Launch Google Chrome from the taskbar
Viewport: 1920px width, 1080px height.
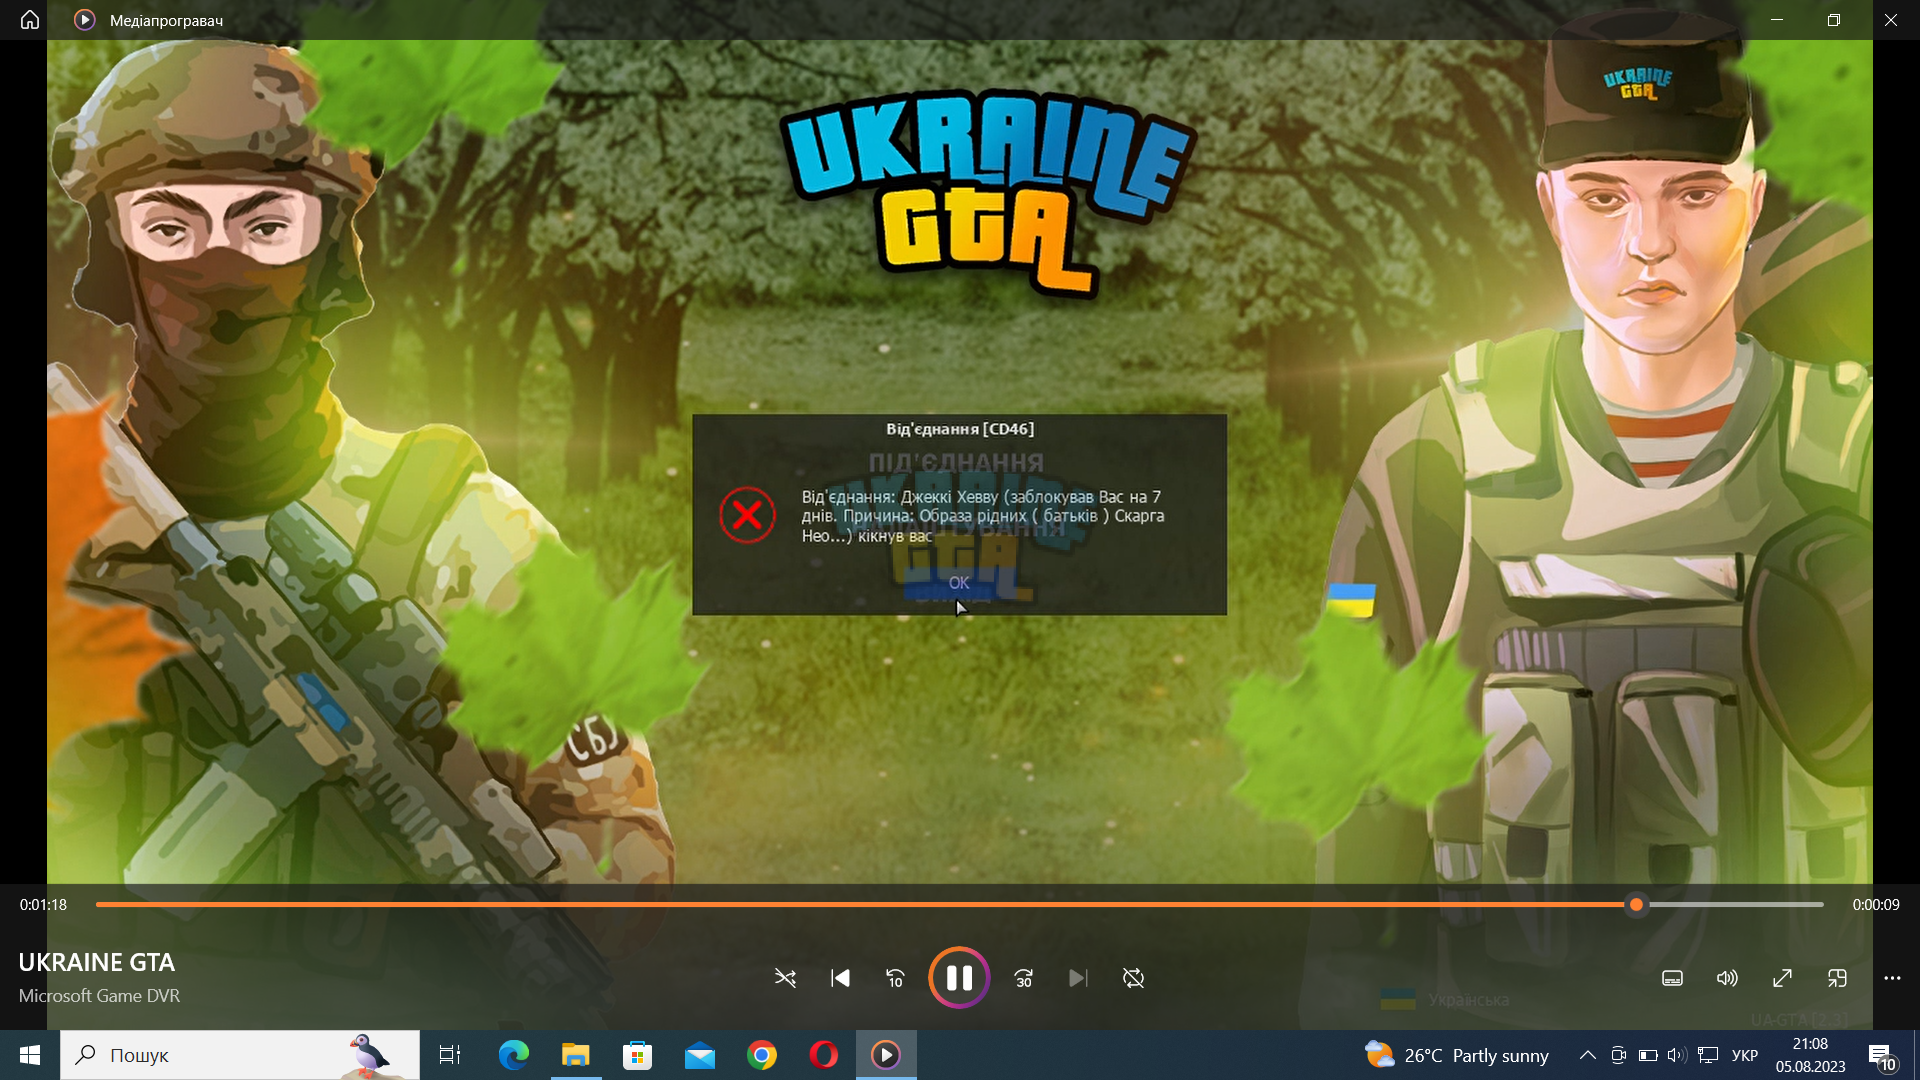coord(762,1055)
